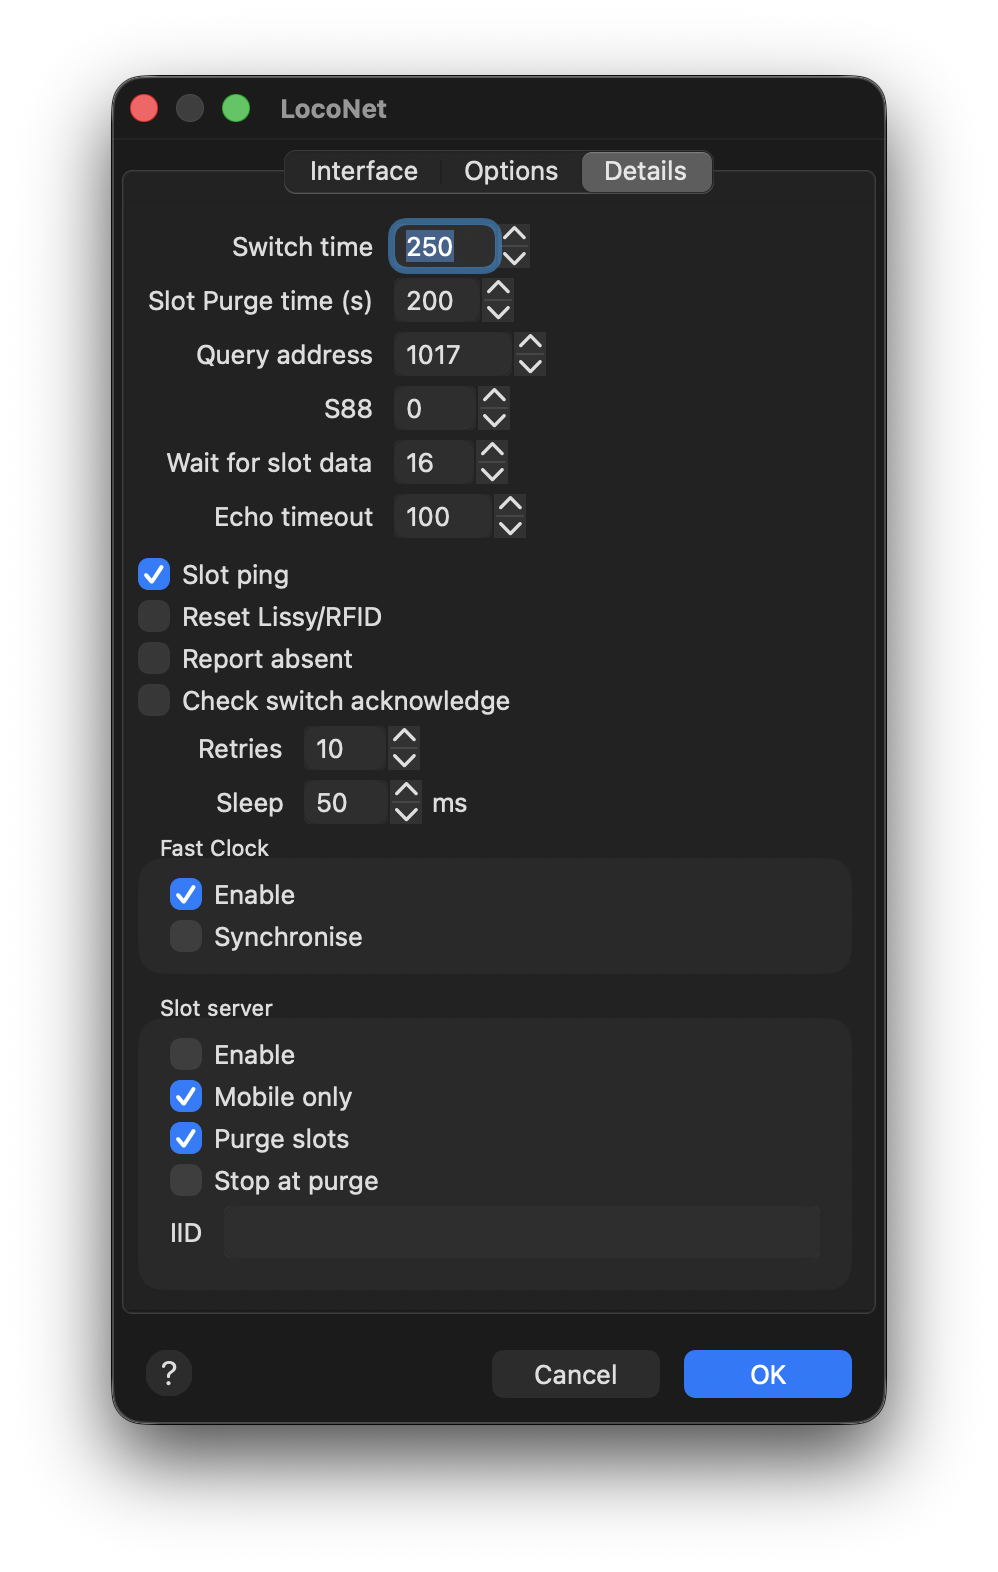
Task: Increase the Retries count
Action: click(404, 737)
